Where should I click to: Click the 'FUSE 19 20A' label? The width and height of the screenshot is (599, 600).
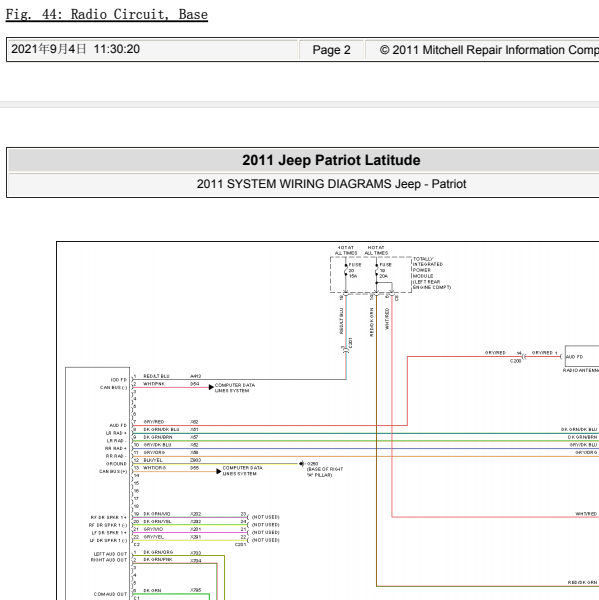pyautogui.click(x=385, y=270)
